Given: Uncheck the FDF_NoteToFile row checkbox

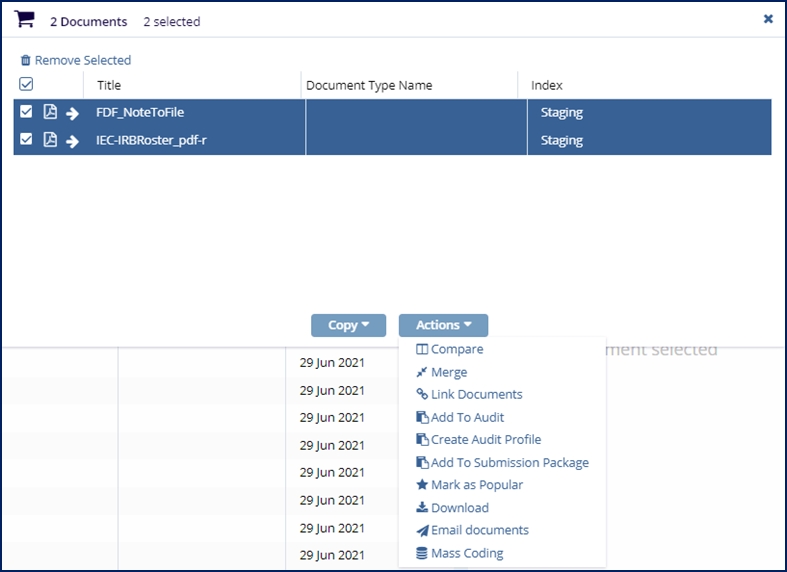Looking at the screenshot, I should coord(27,113).
